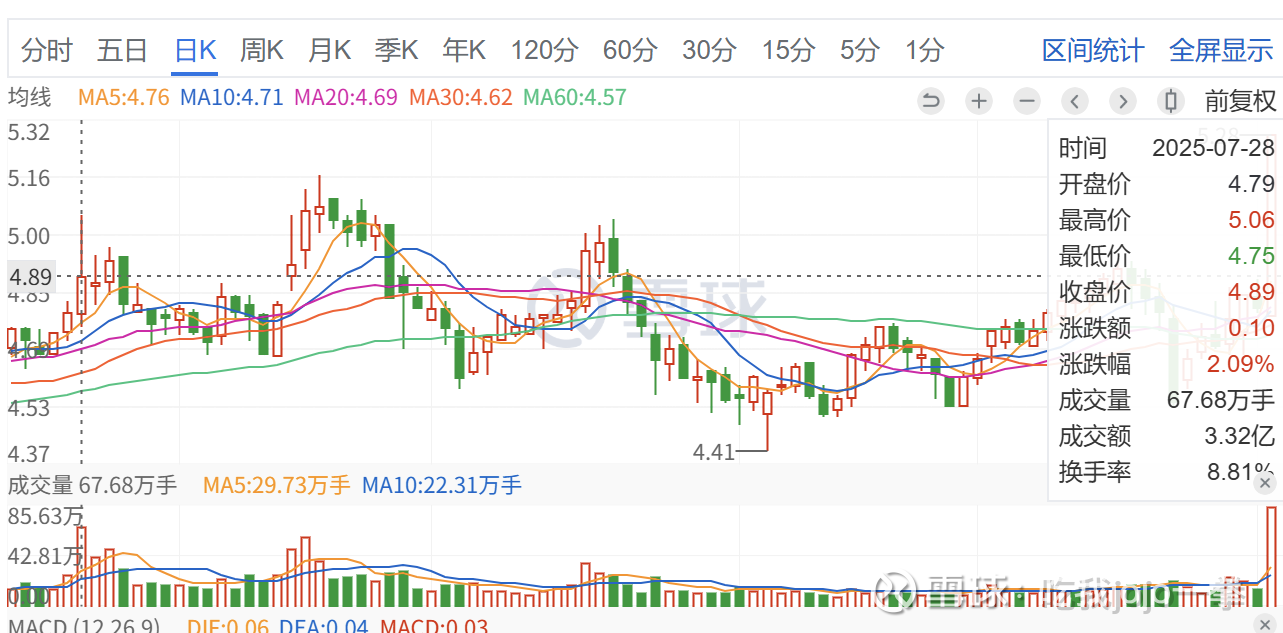Click the 最低价 4.75 value
Image resolution: width=1283 pixels, height=633 pixels.
1251,256
